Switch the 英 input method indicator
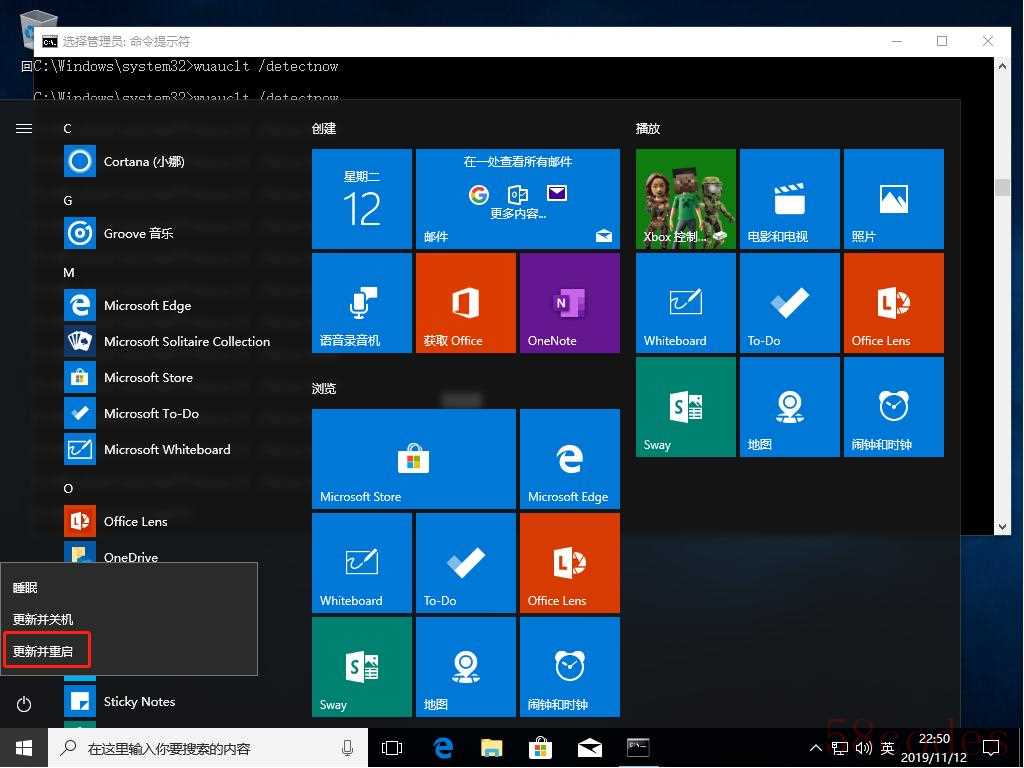Screen dimensions: 1024x768 click(x=888, y=748)
